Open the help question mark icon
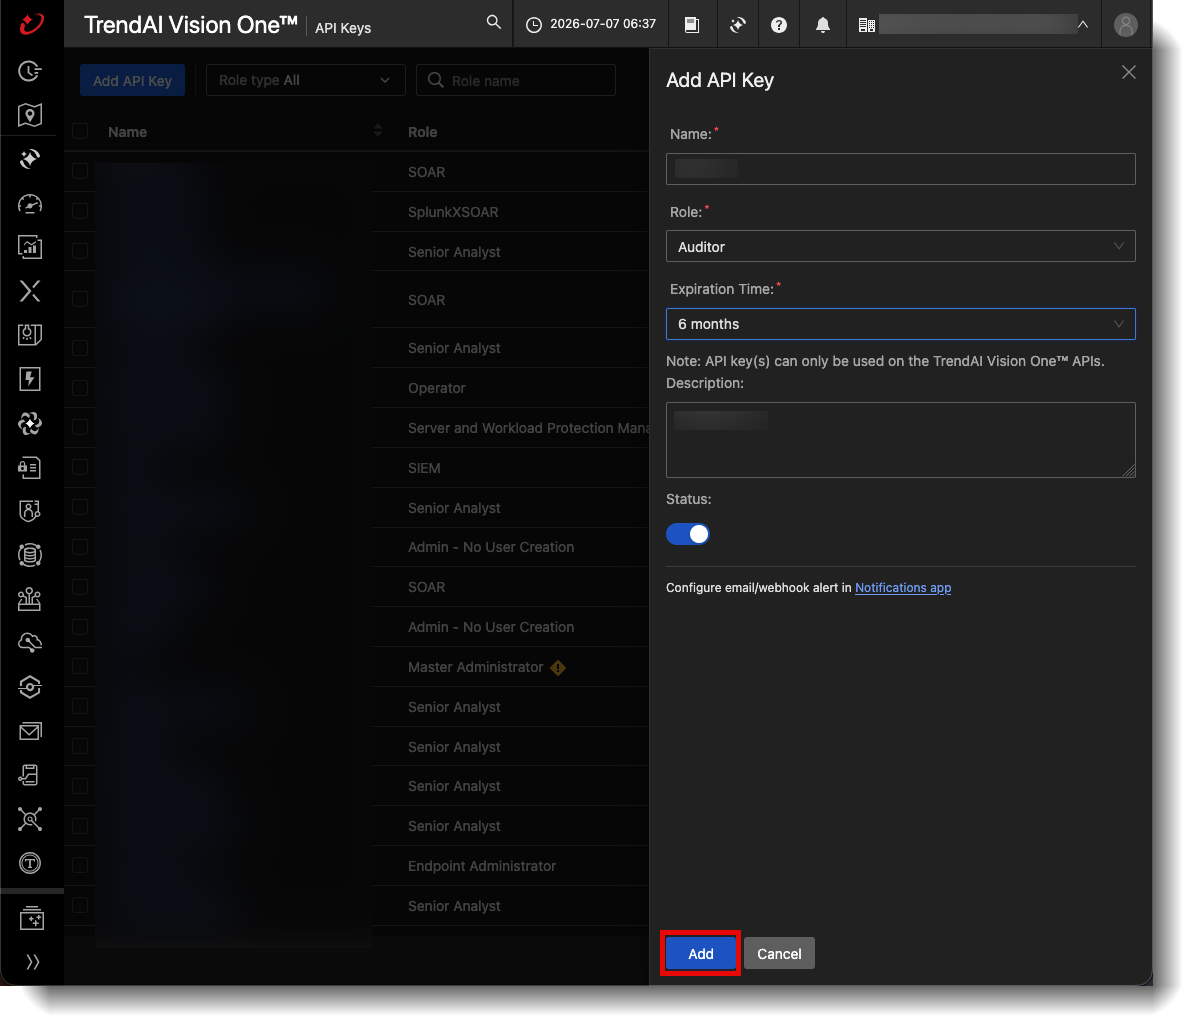Screen dimensions: 1203x1036 [779, 24]
